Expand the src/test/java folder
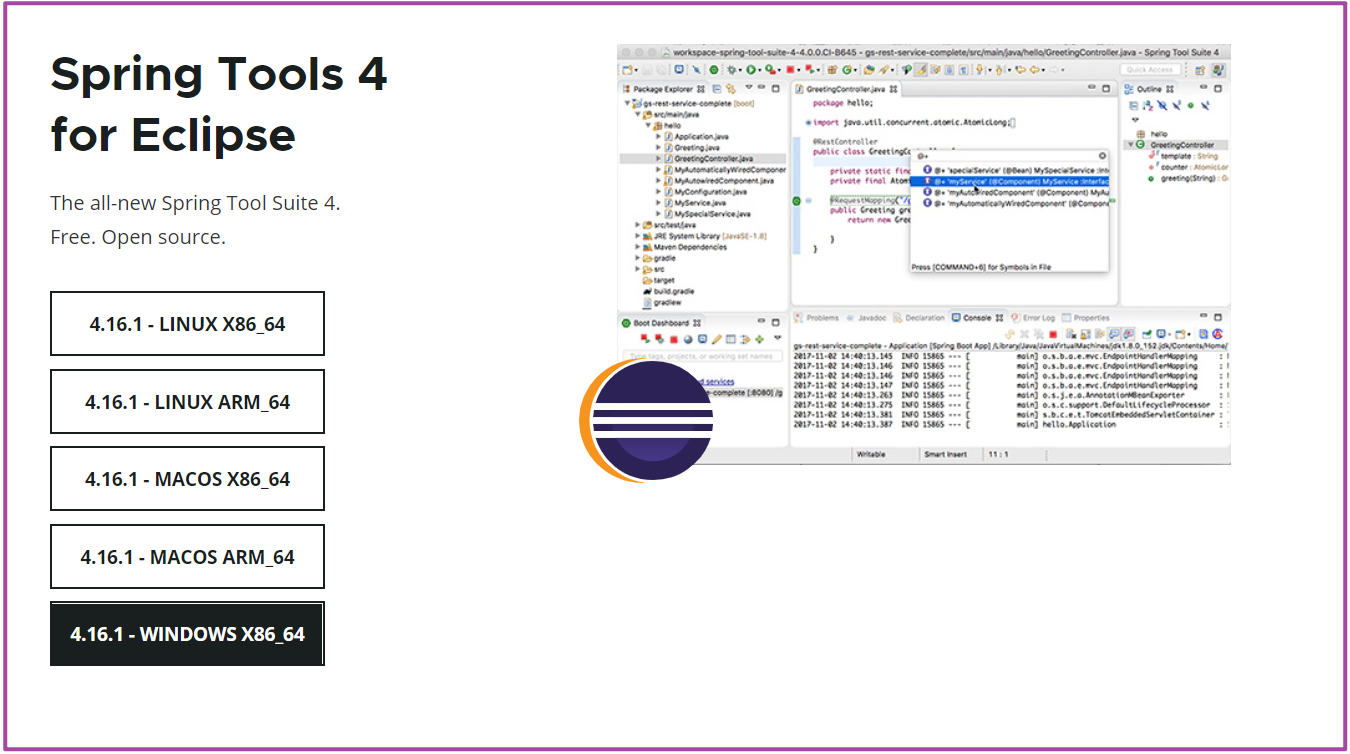This screenshot has height=754, width=1350. point(638,225)
